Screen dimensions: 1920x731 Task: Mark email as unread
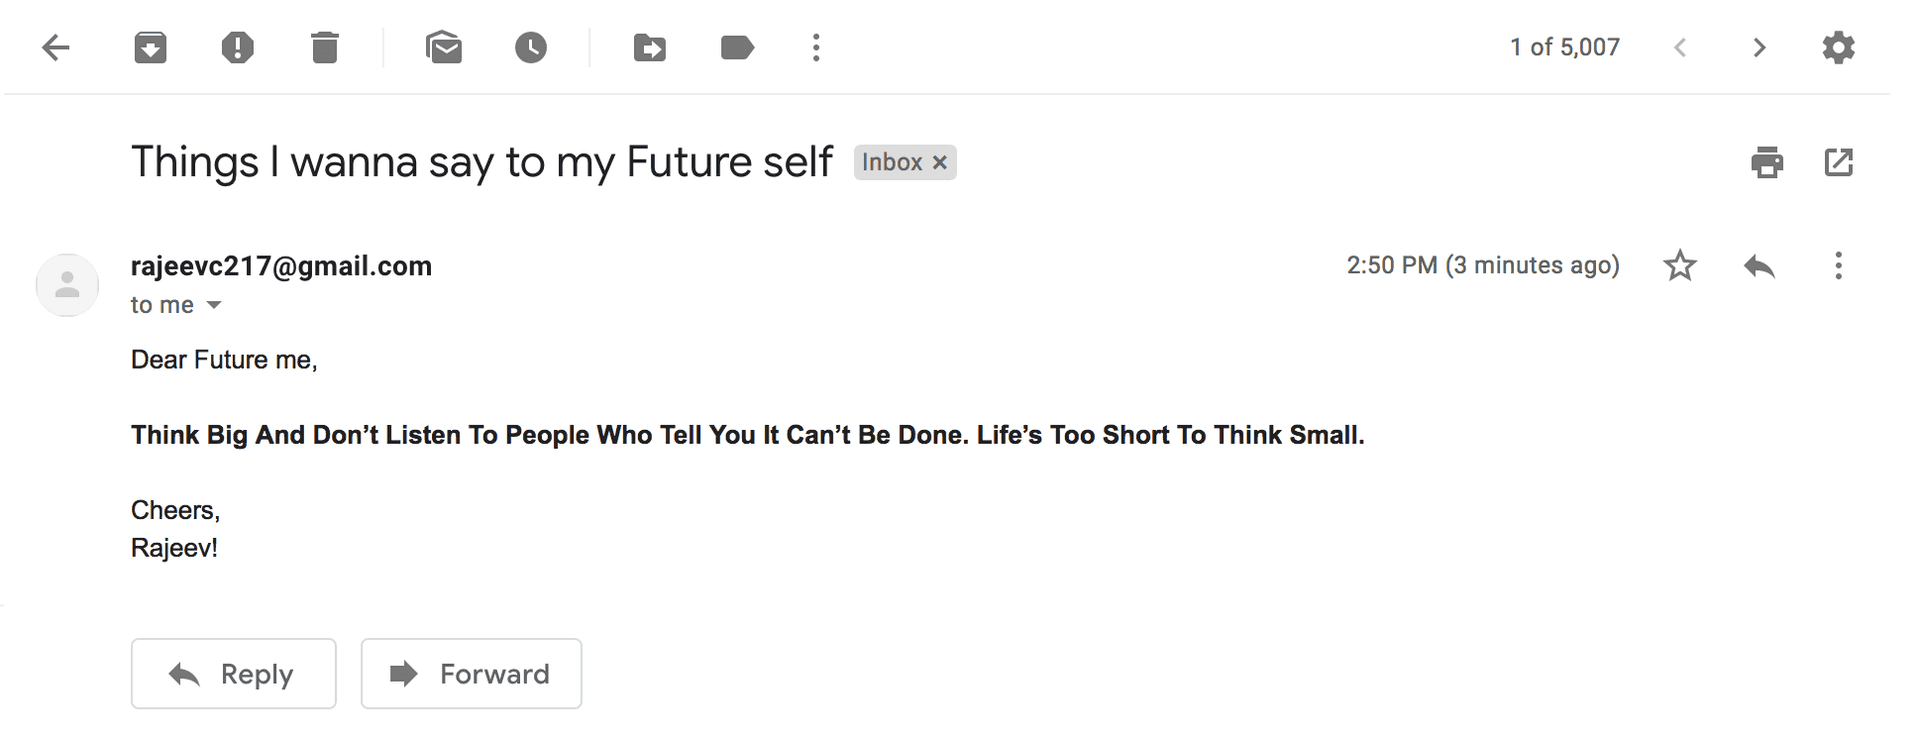point(444,47)
